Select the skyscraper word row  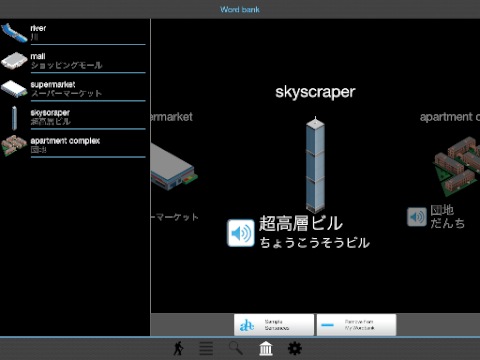(x=73, y=117)
